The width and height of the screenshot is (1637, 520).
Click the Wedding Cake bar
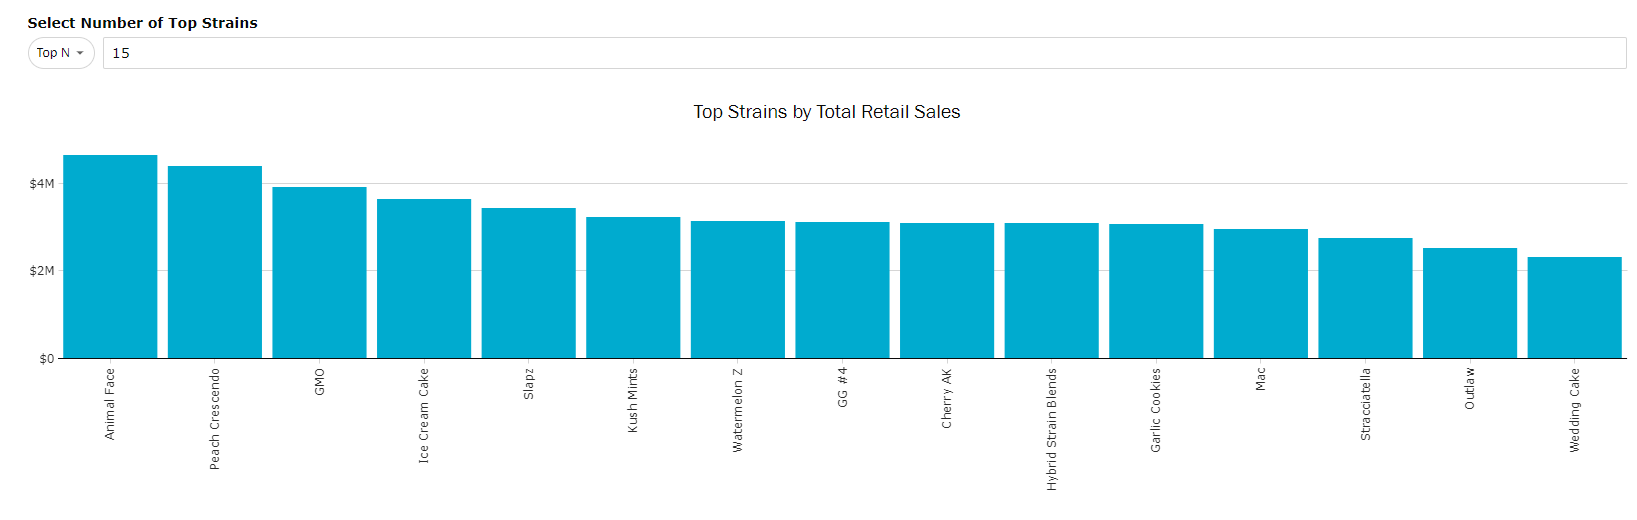[x=1575, y=308]
